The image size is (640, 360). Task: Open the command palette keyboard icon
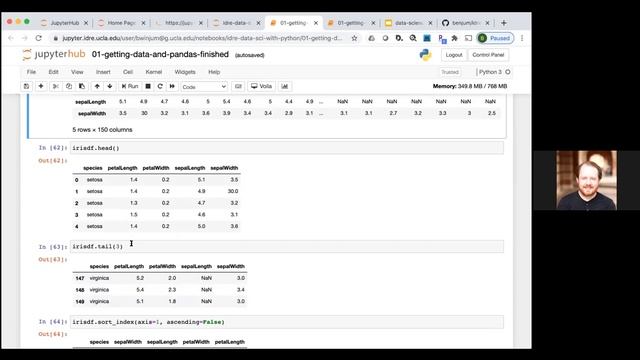point(238,86)
